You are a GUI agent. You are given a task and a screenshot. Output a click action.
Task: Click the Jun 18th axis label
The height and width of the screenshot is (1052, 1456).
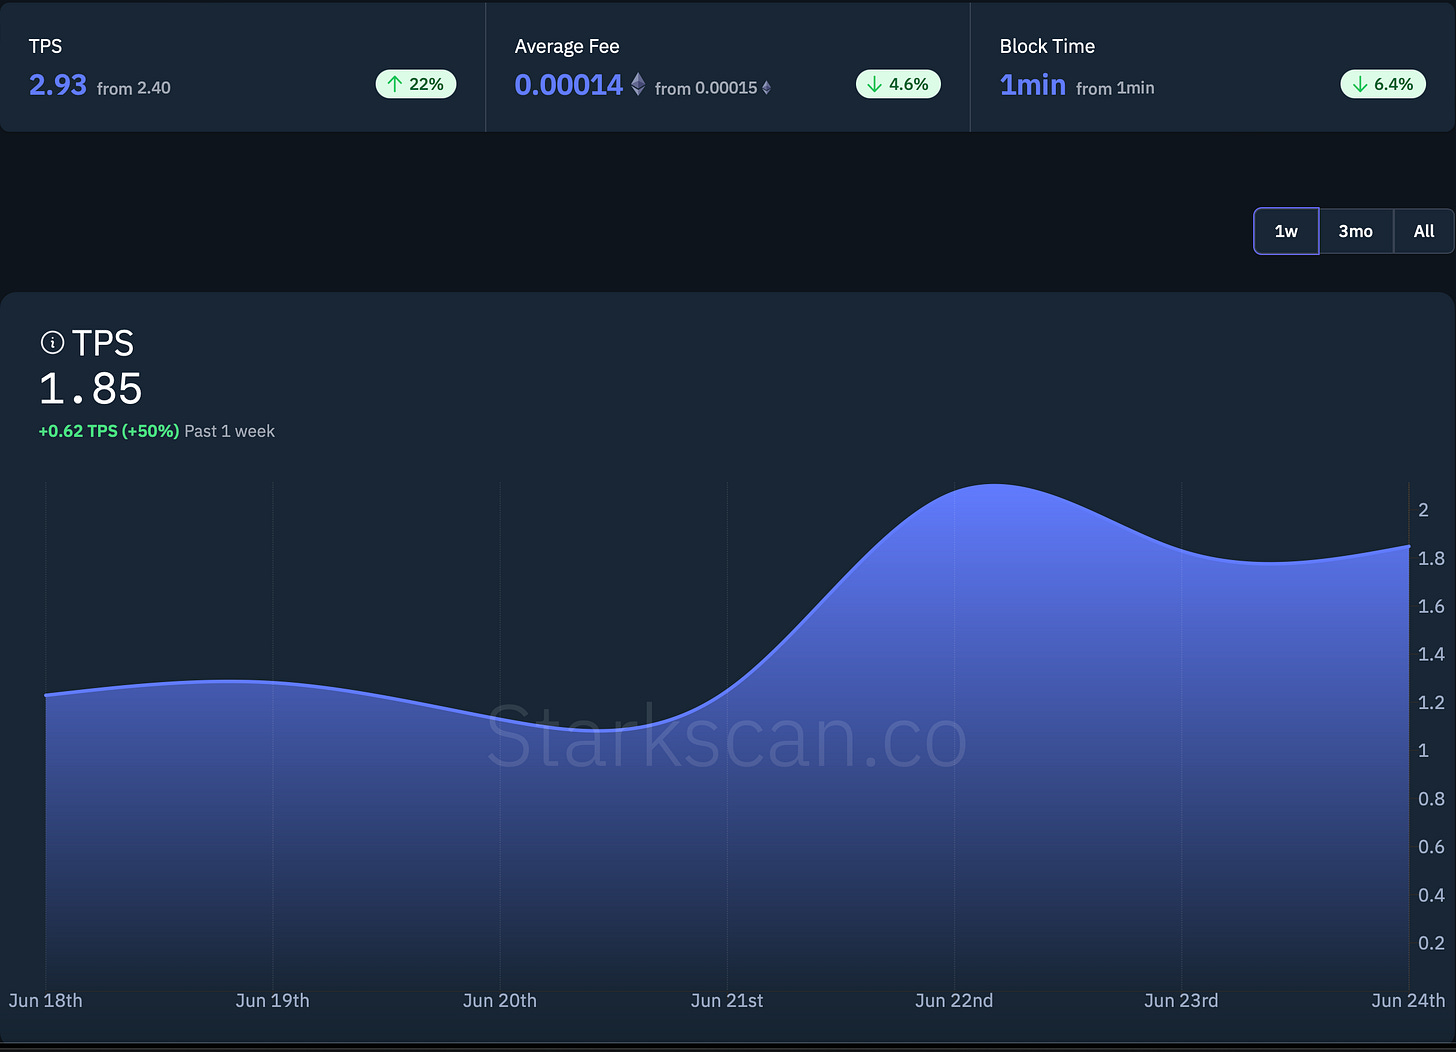click(x=46, y=1000)
